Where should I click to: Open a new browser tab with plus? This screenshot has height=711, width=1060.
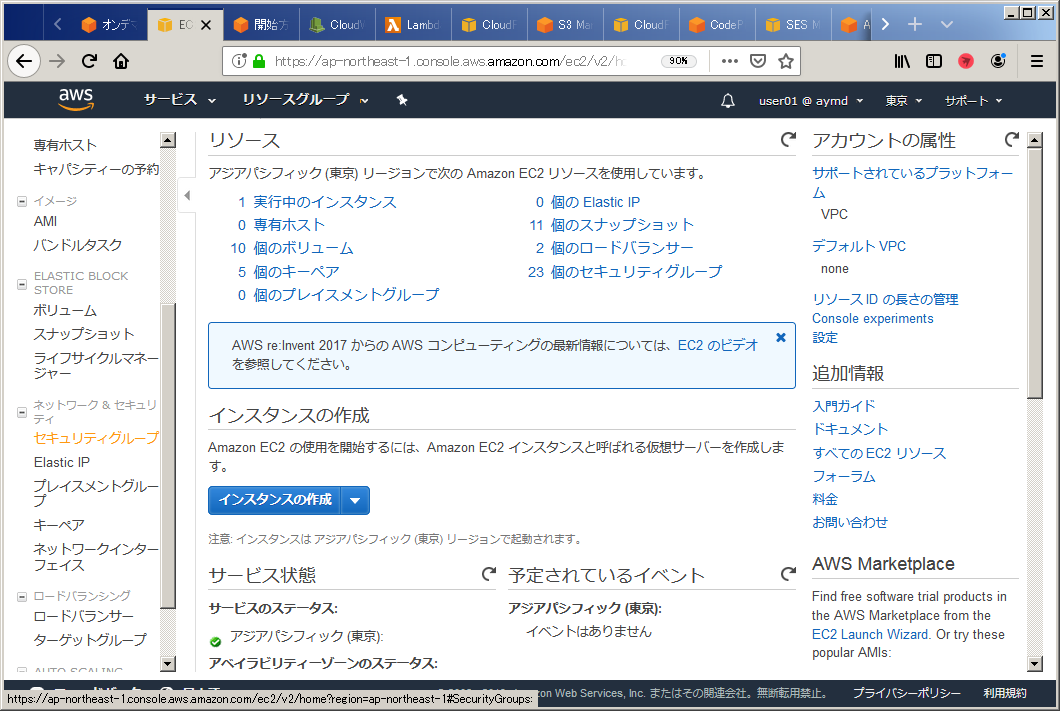coord(914,24)
